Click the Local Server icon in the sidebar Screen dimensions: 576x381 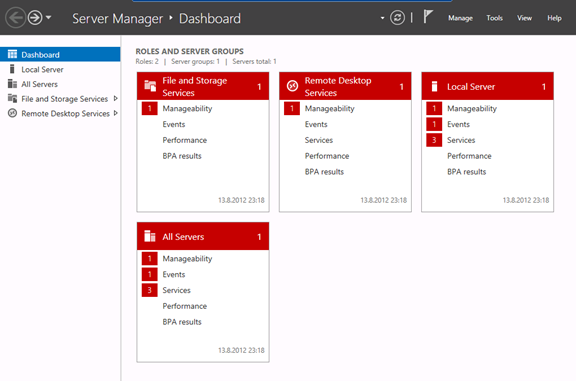click(12, 69)
